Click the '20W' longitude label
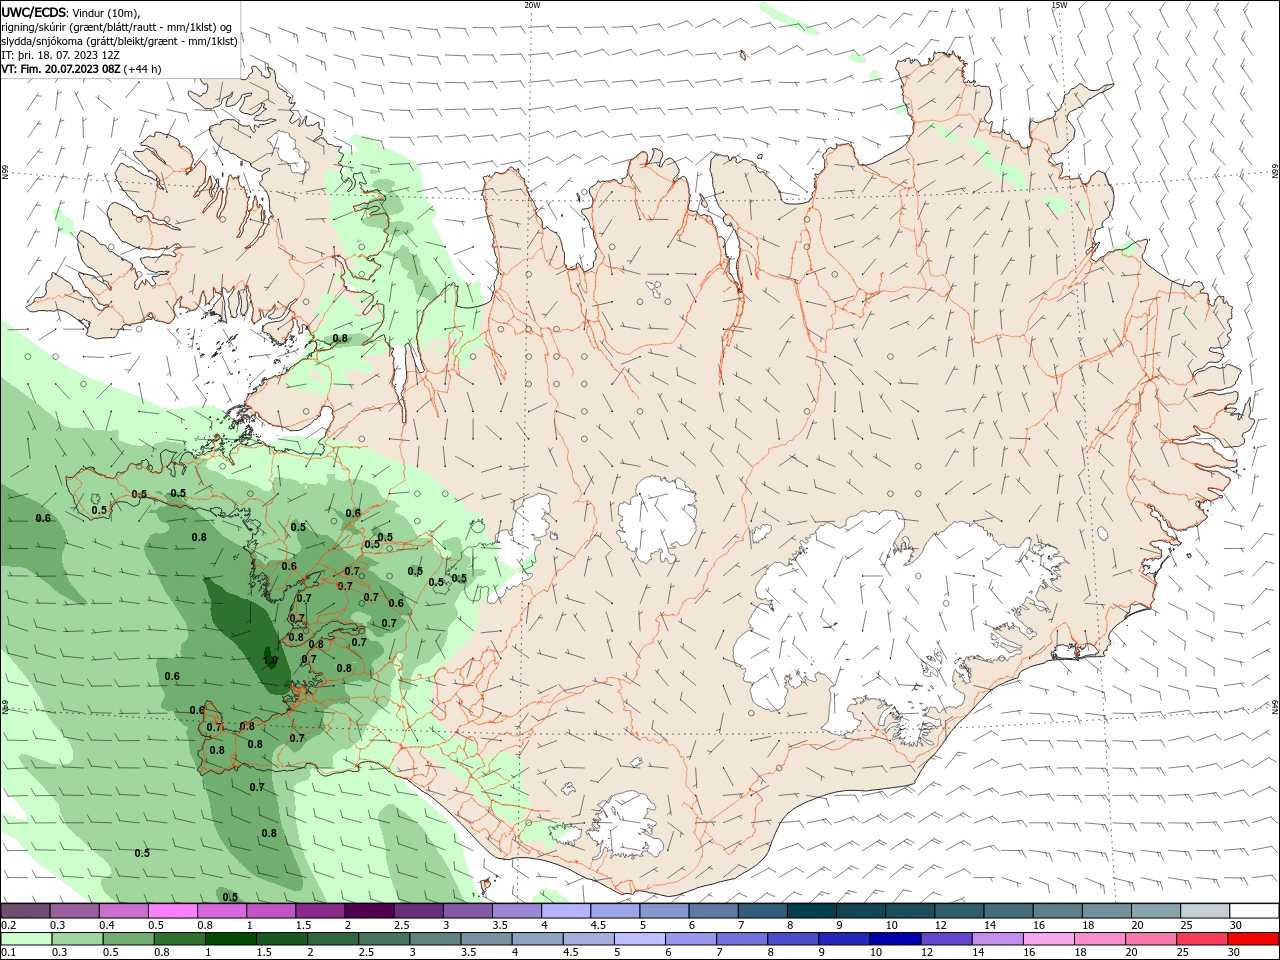This screenshot has height=960, width=1280. coord(532,4)
